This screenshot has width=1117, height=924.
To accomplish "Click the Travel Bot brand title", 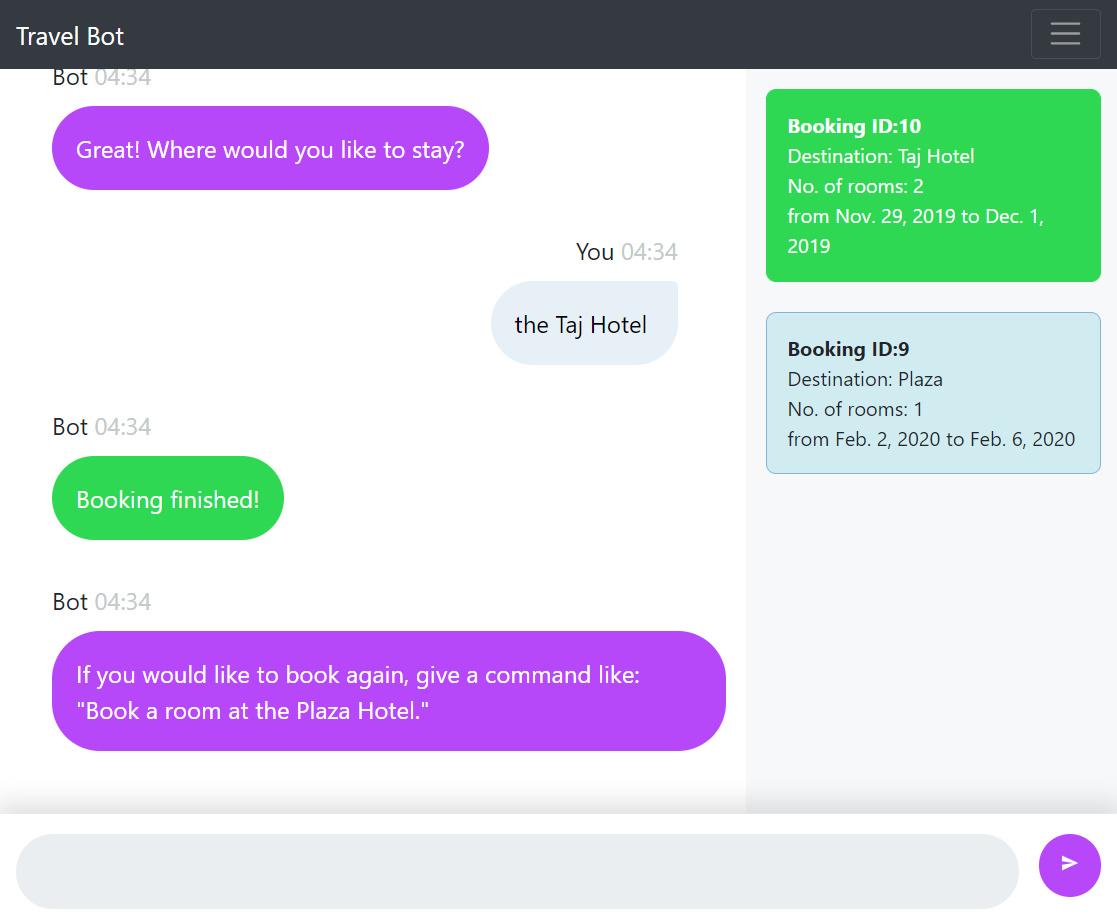I will (70, 36).
